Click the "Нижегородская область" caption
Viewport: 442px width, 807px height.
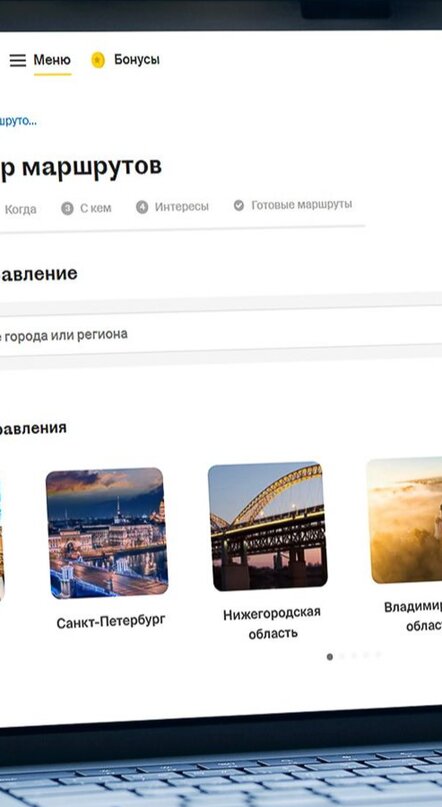pos(272,623)
